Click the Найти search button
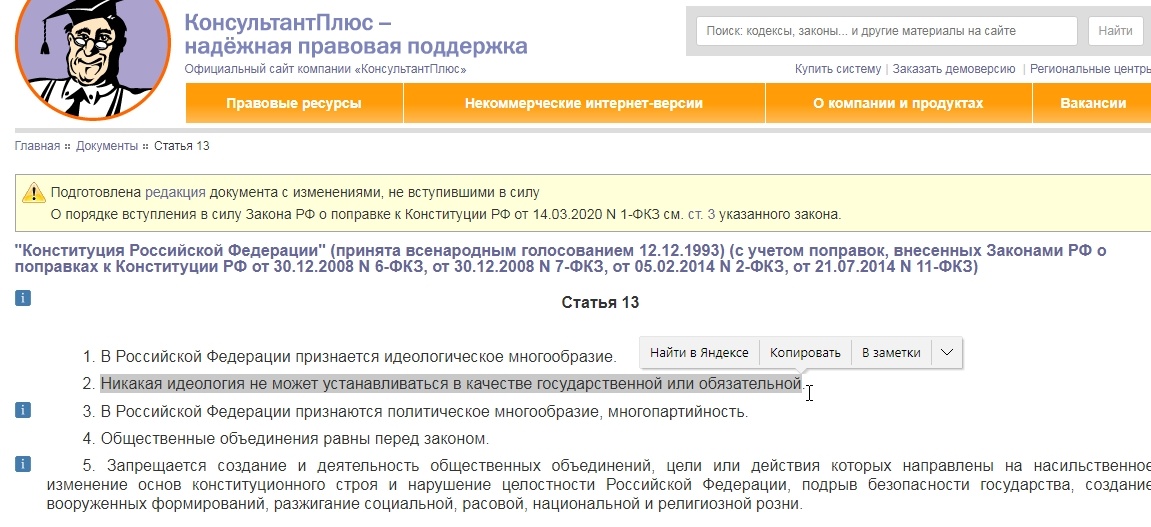1151x527 pixels. pos(1115,31)
